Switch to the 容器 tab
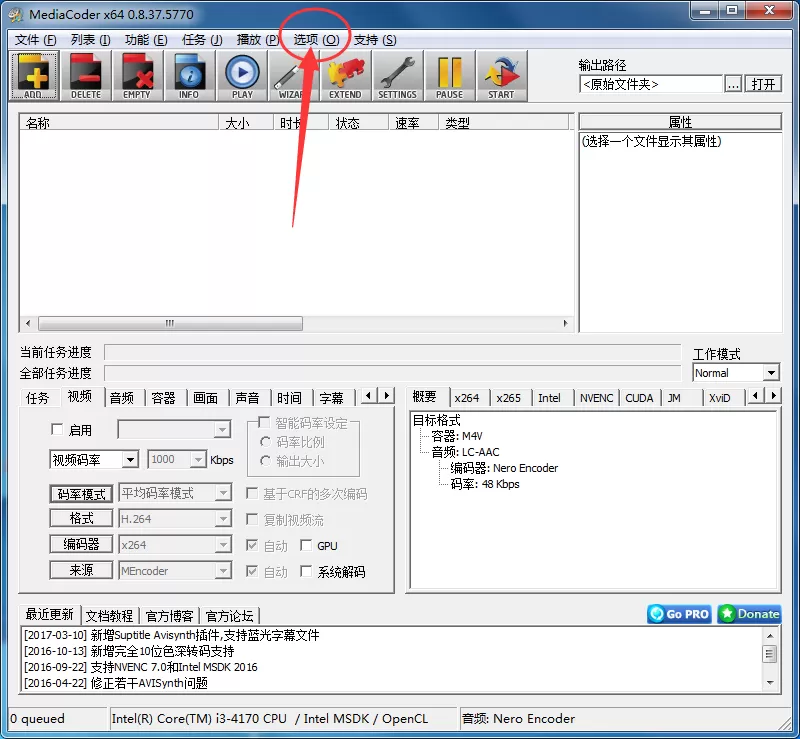Image resolution: width=800 pixels, height=739 pixels. click(x=163, y=398)
